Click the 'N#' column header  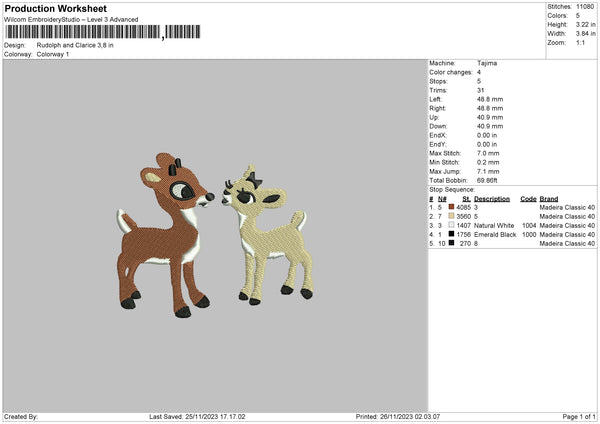point(442,199)
